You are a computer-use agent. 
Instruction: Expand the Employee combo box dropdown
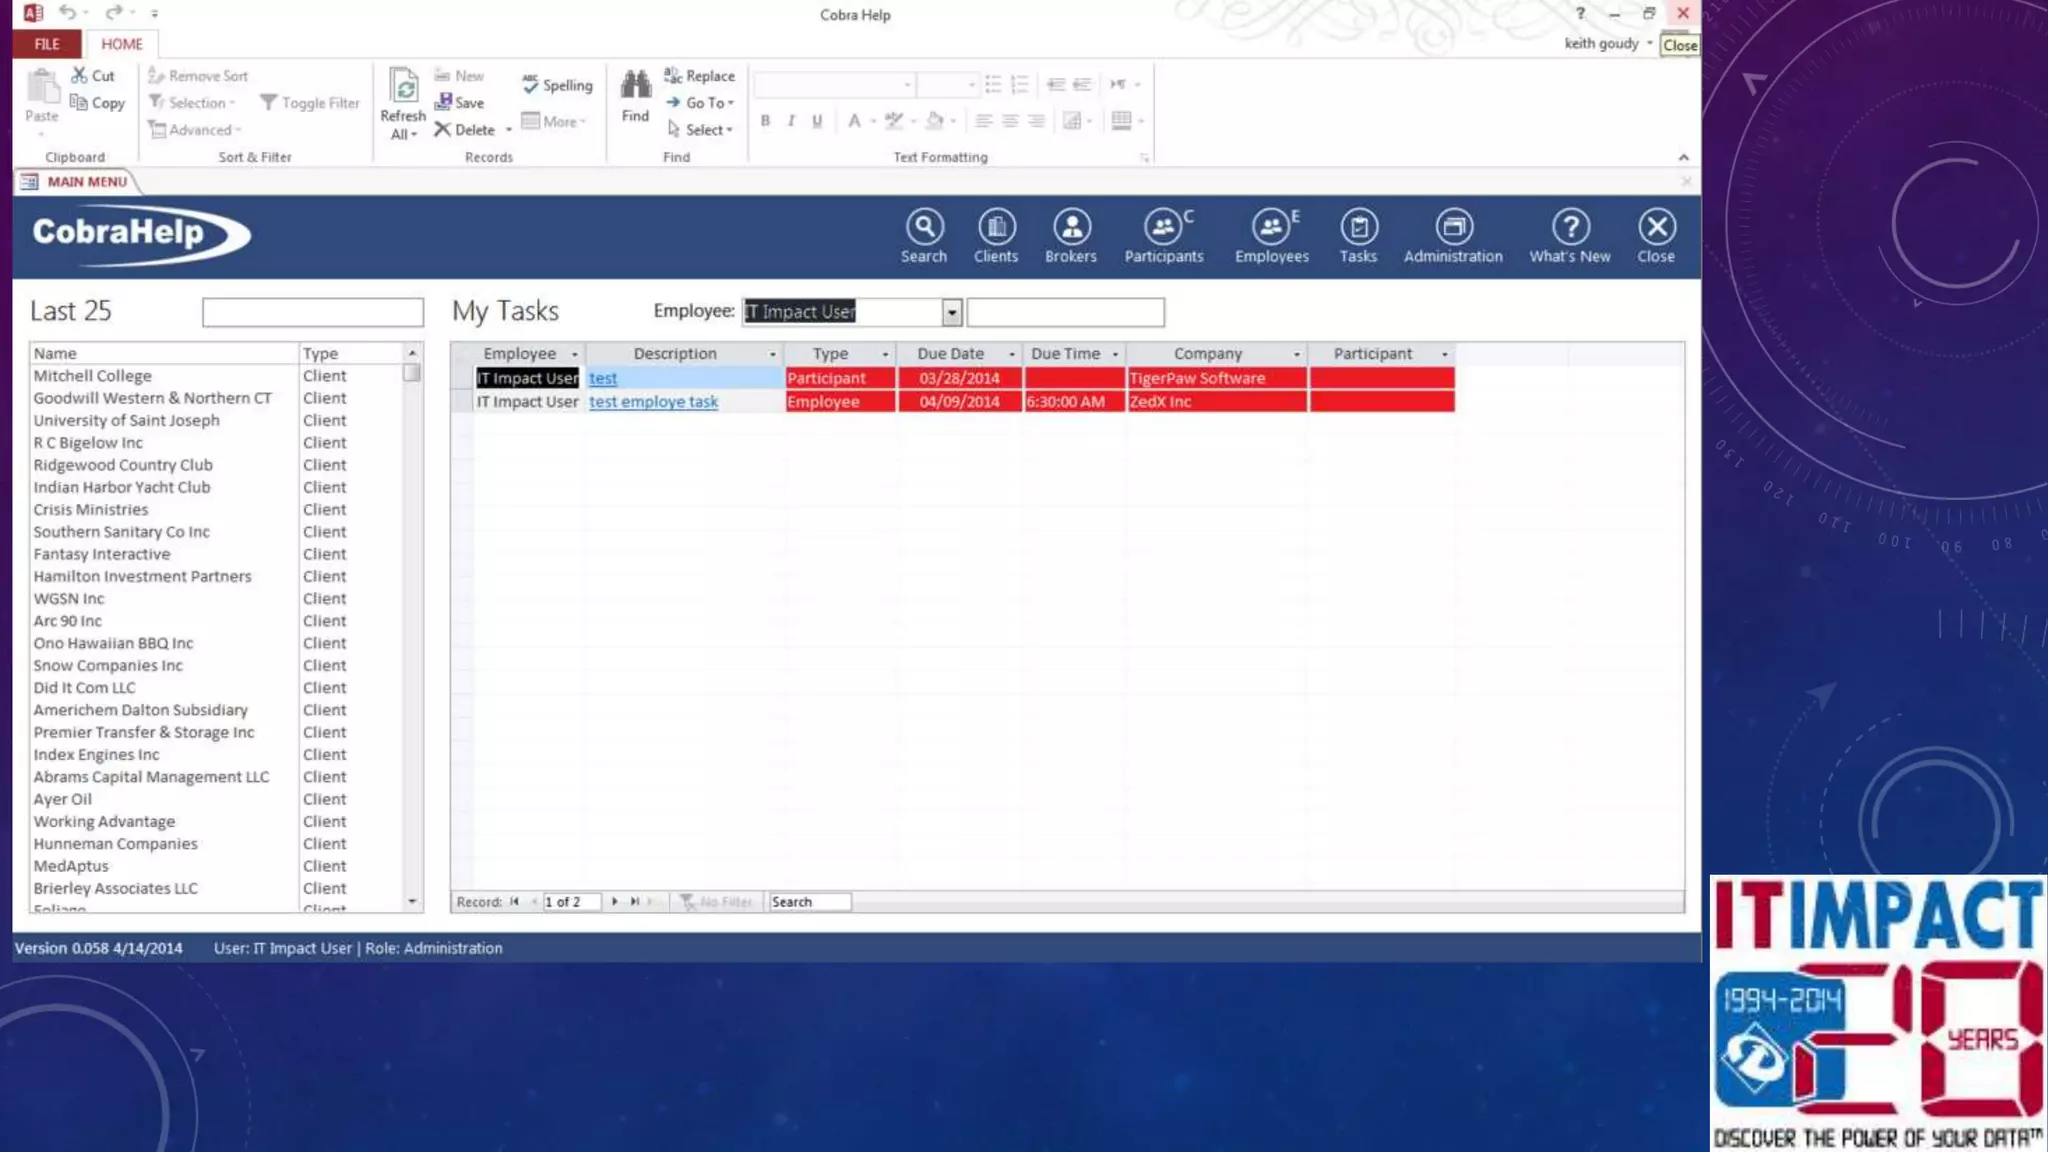(x=951, y=312)
